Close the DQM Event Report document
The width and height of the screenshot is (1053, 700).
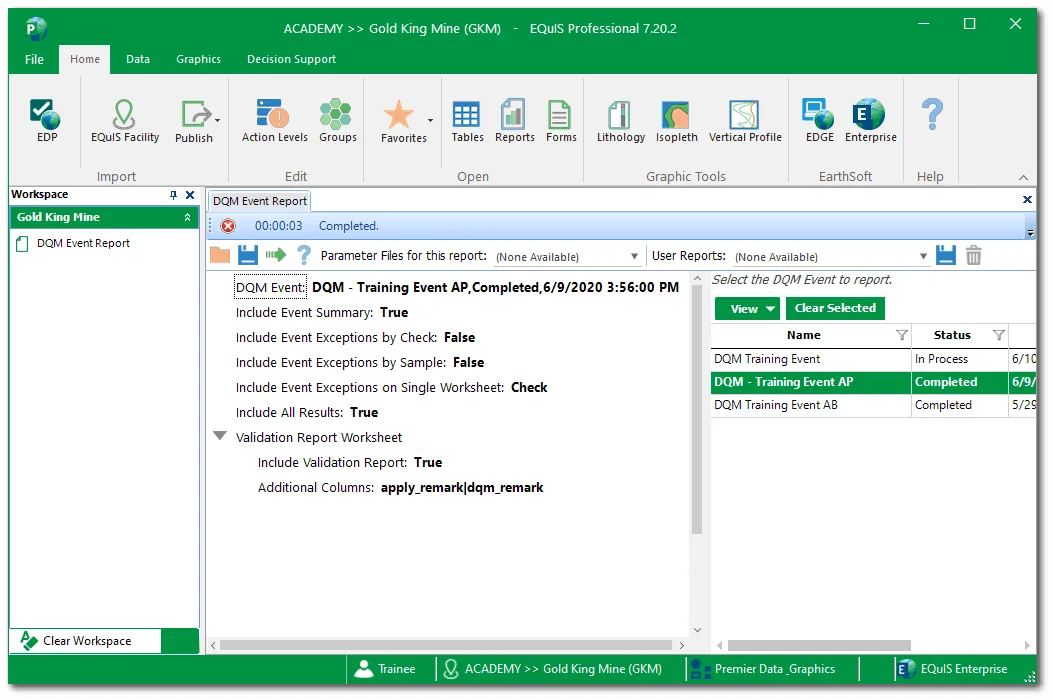pyautogui.click(x=1027, y=200)
